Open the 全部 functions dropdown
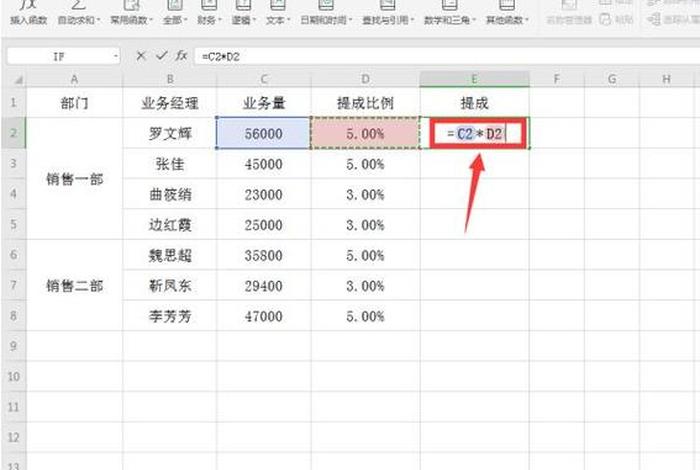Viewport: 700px width, 470px height. (175, 13)
